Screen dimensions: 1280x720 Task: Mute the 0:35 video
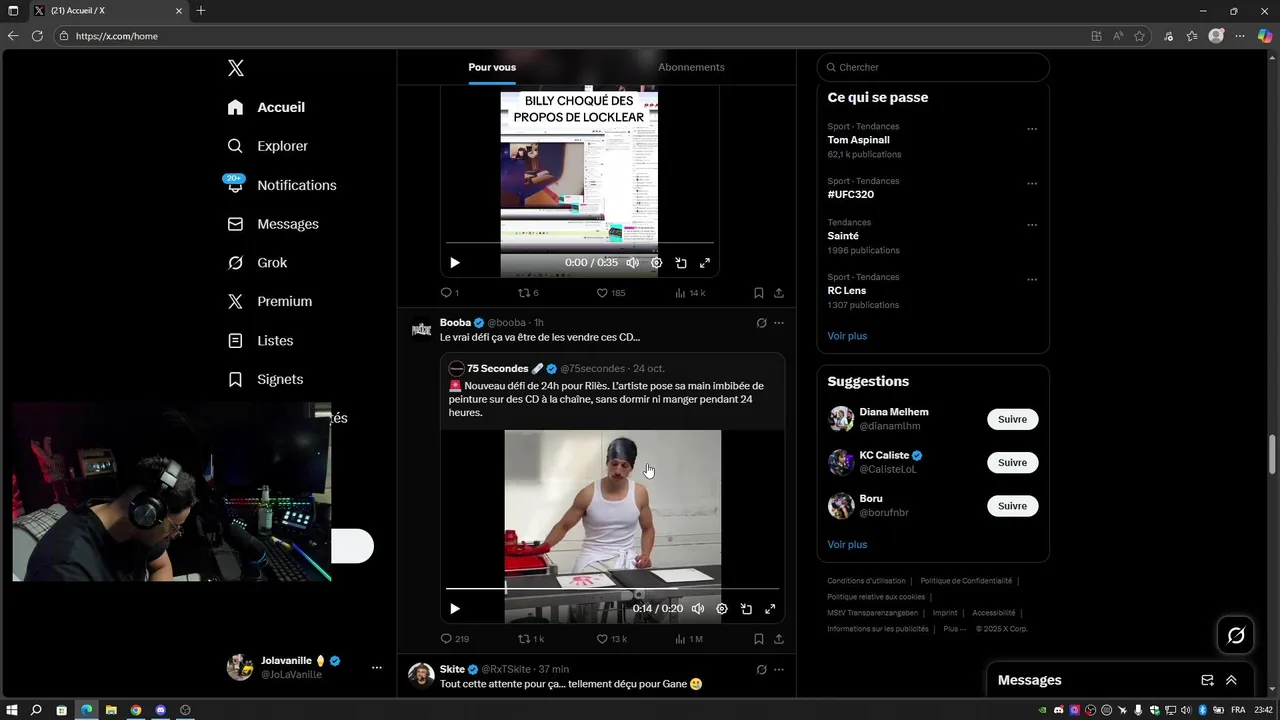click(632, 263)
